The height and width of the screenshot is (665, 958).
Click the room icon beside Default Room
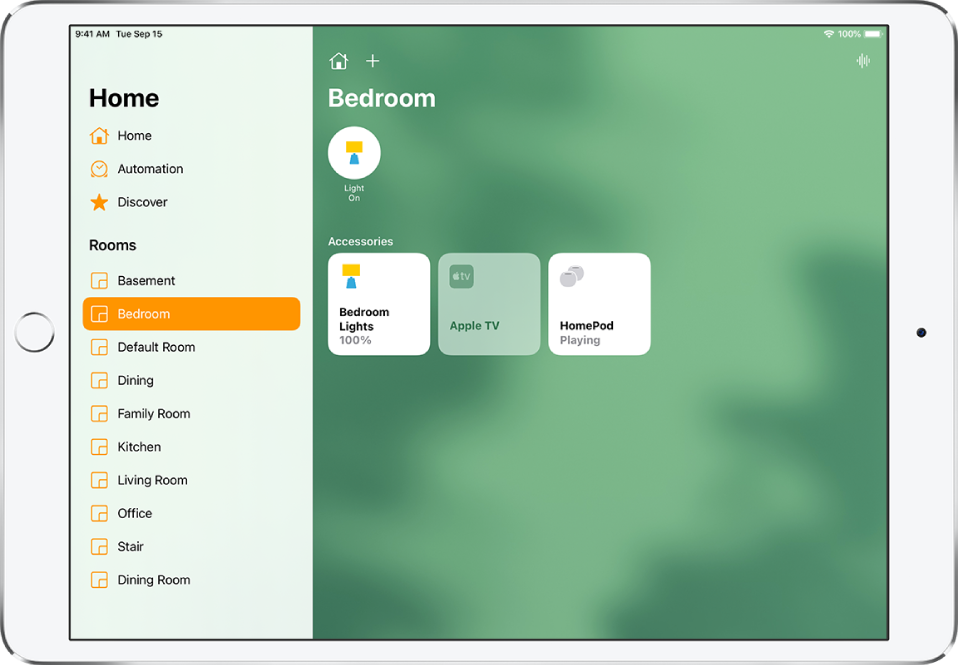(99, 347)
